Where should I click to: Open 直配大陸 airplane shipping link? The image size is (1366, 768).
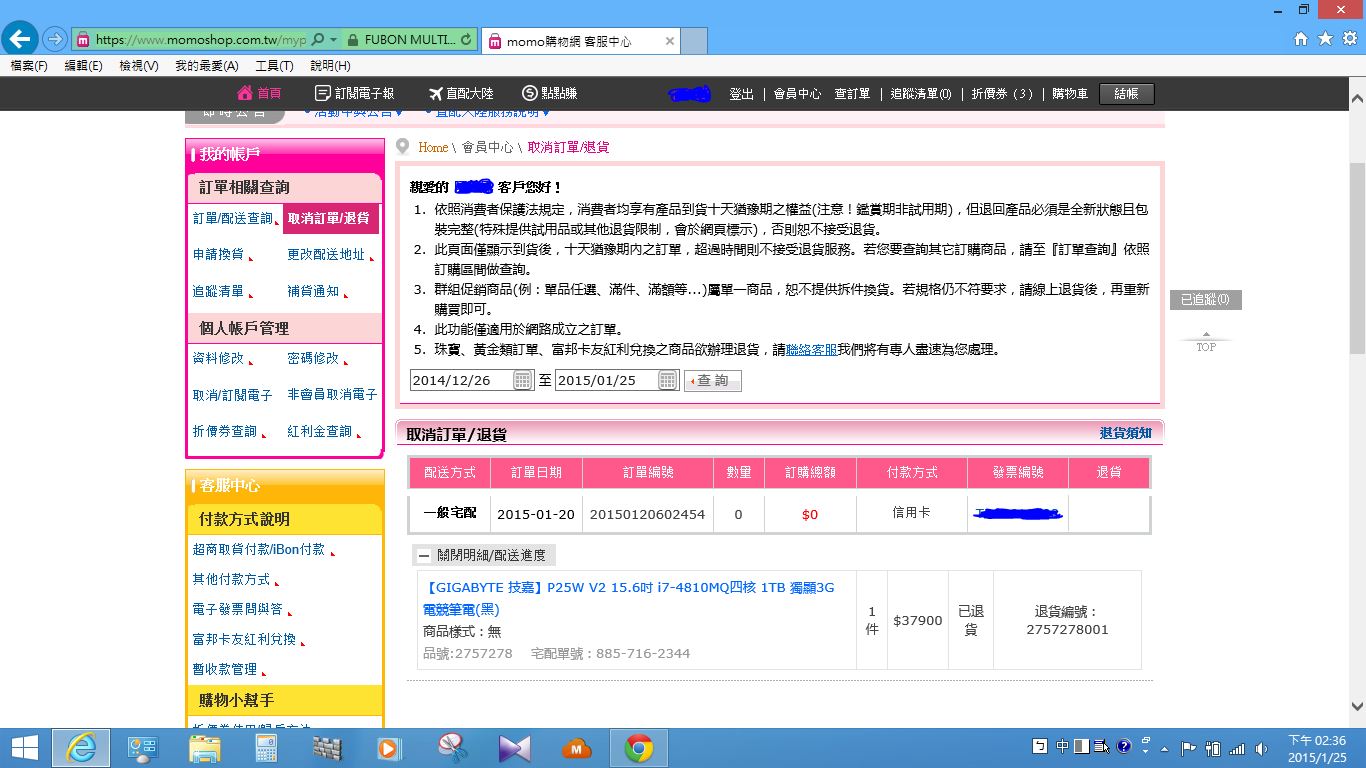coord(461,93)
